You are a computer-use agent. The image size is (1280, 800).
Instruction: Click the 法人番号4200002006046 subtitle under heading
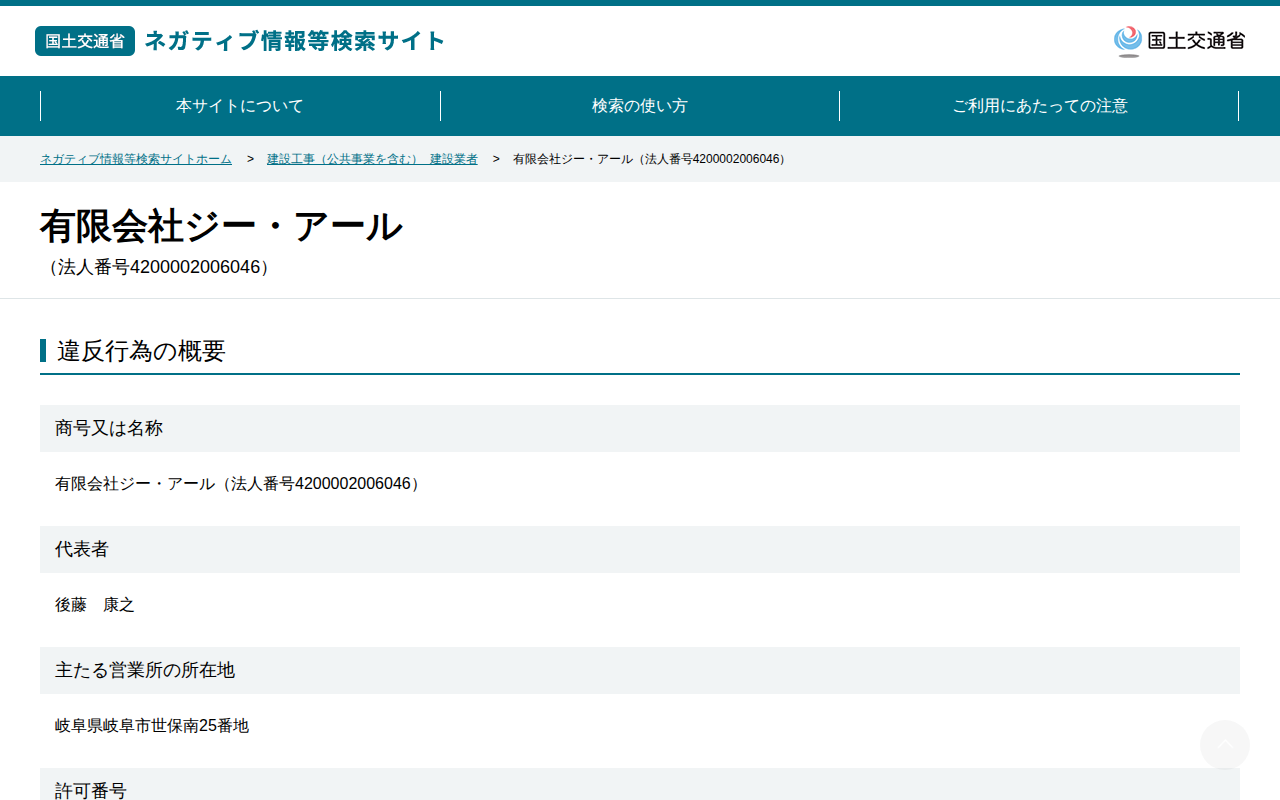(x=158, y=268)
